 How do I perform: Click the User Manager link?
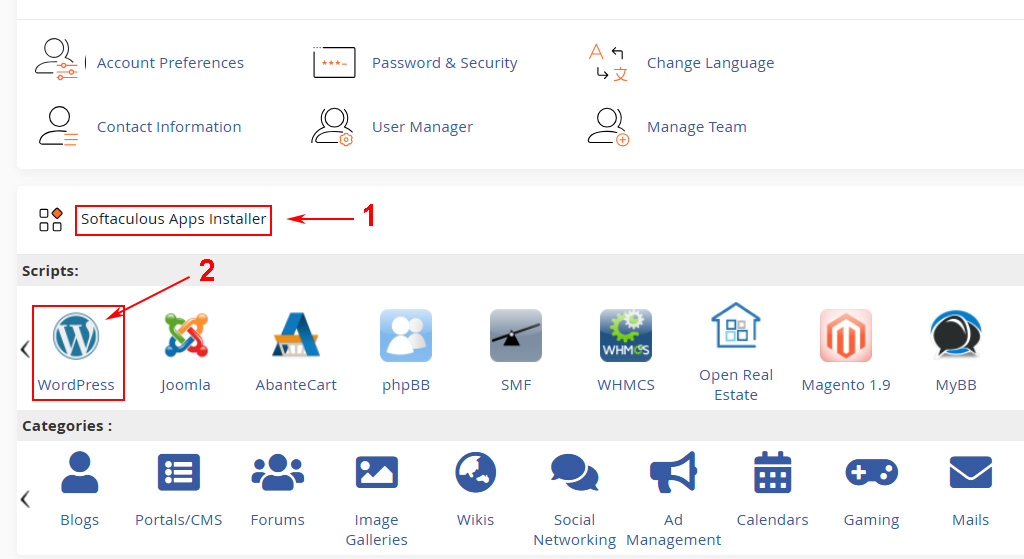(x=423, y=127)
